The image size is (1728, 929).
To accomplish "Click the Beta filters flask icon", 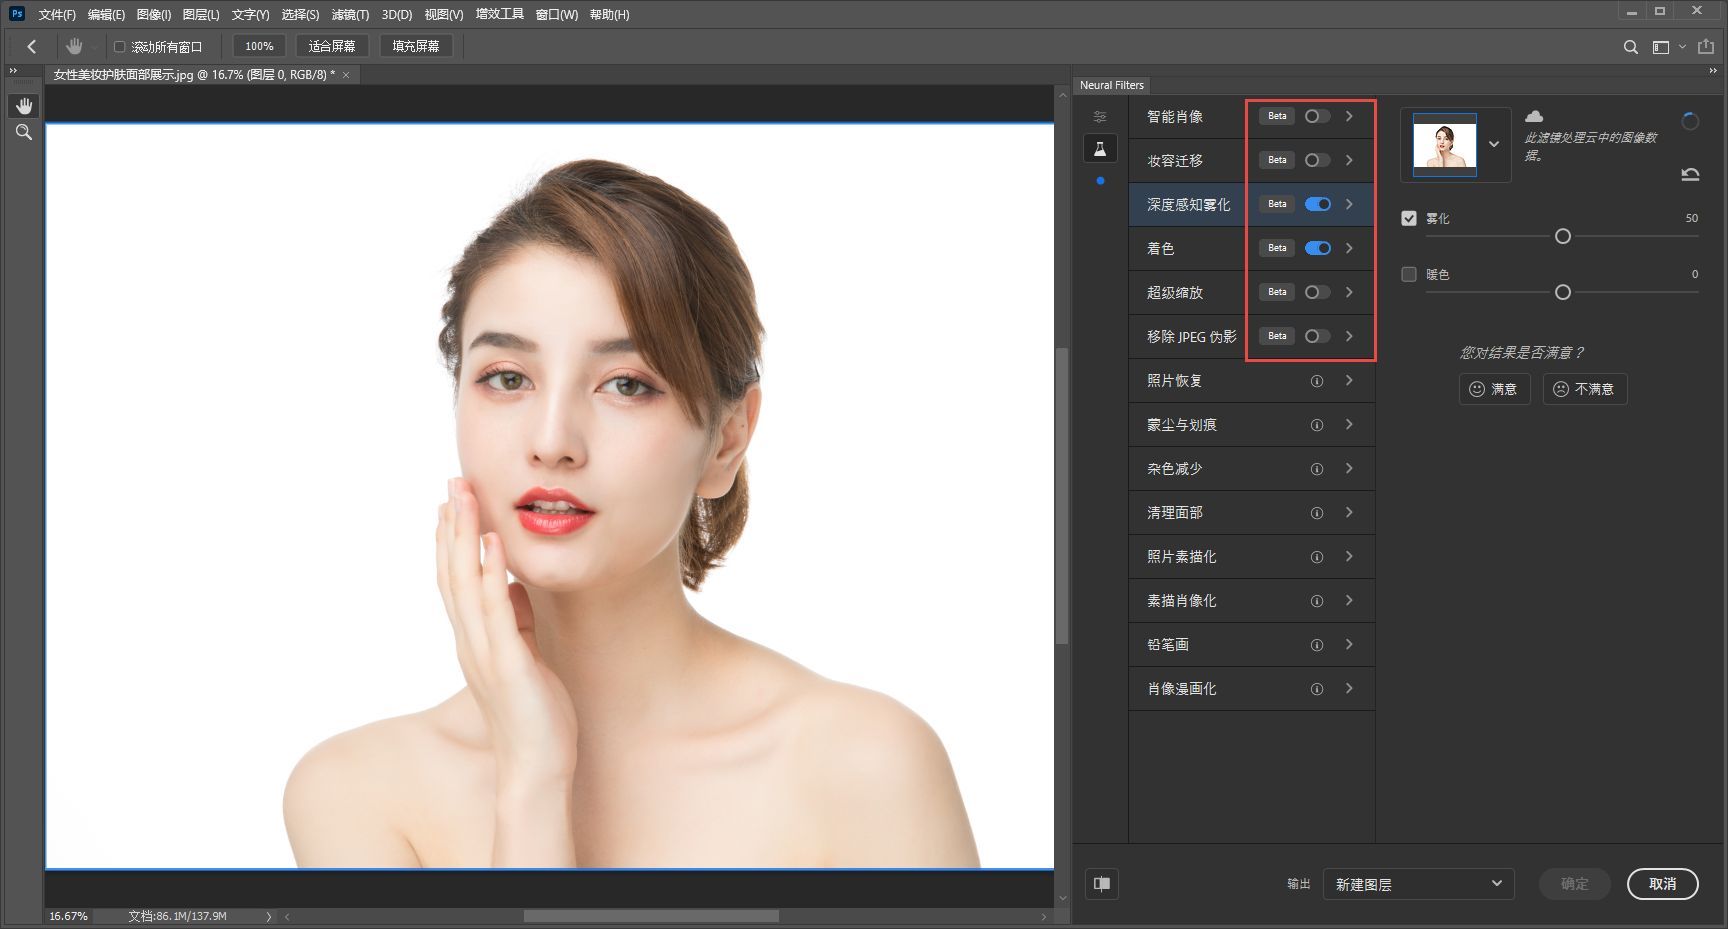I will [1100, 148].
